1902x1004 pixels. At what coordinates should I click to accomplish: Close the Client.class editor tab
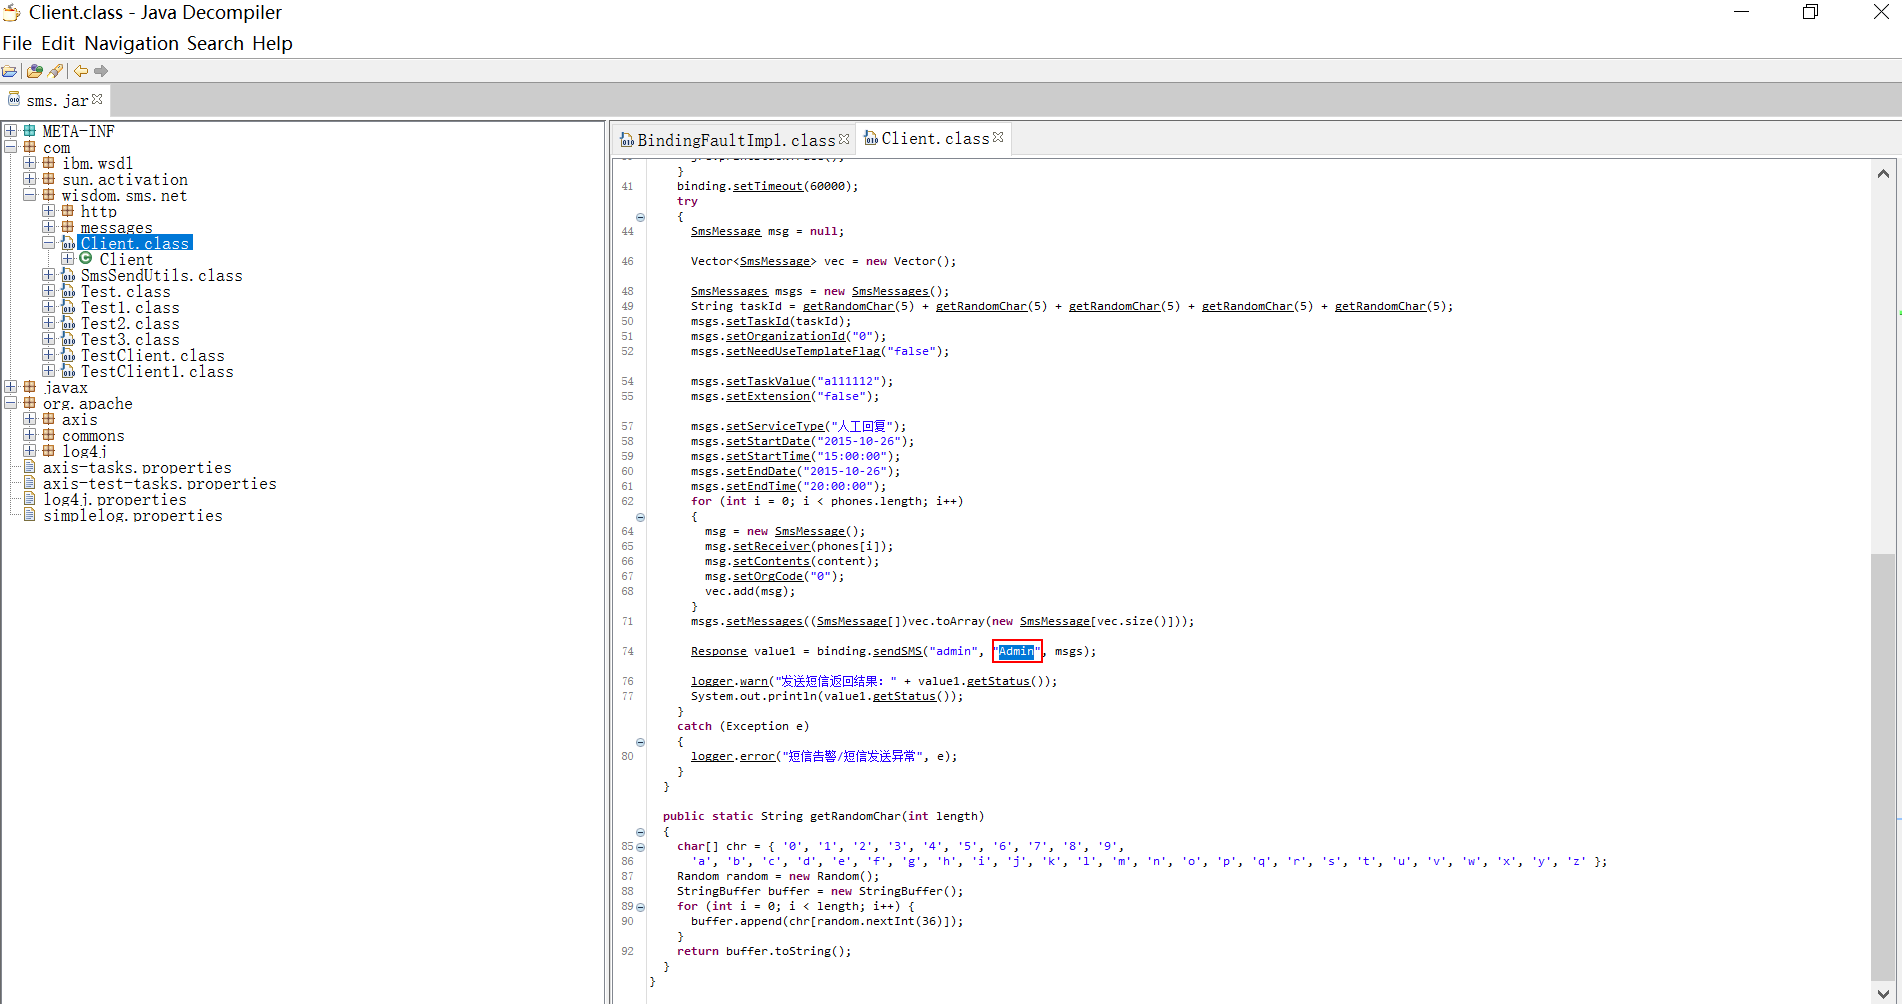pos(998,137)
